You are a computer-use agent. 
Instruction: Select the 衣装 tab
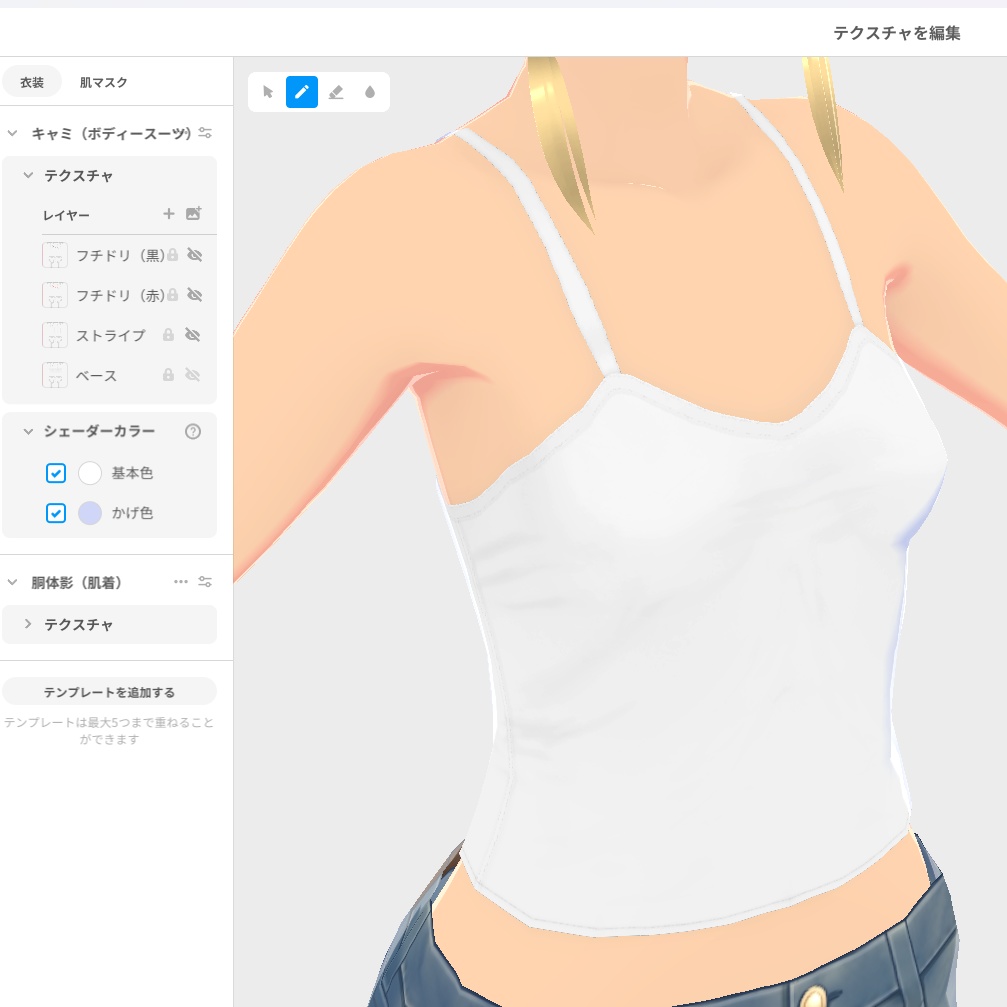31,82
